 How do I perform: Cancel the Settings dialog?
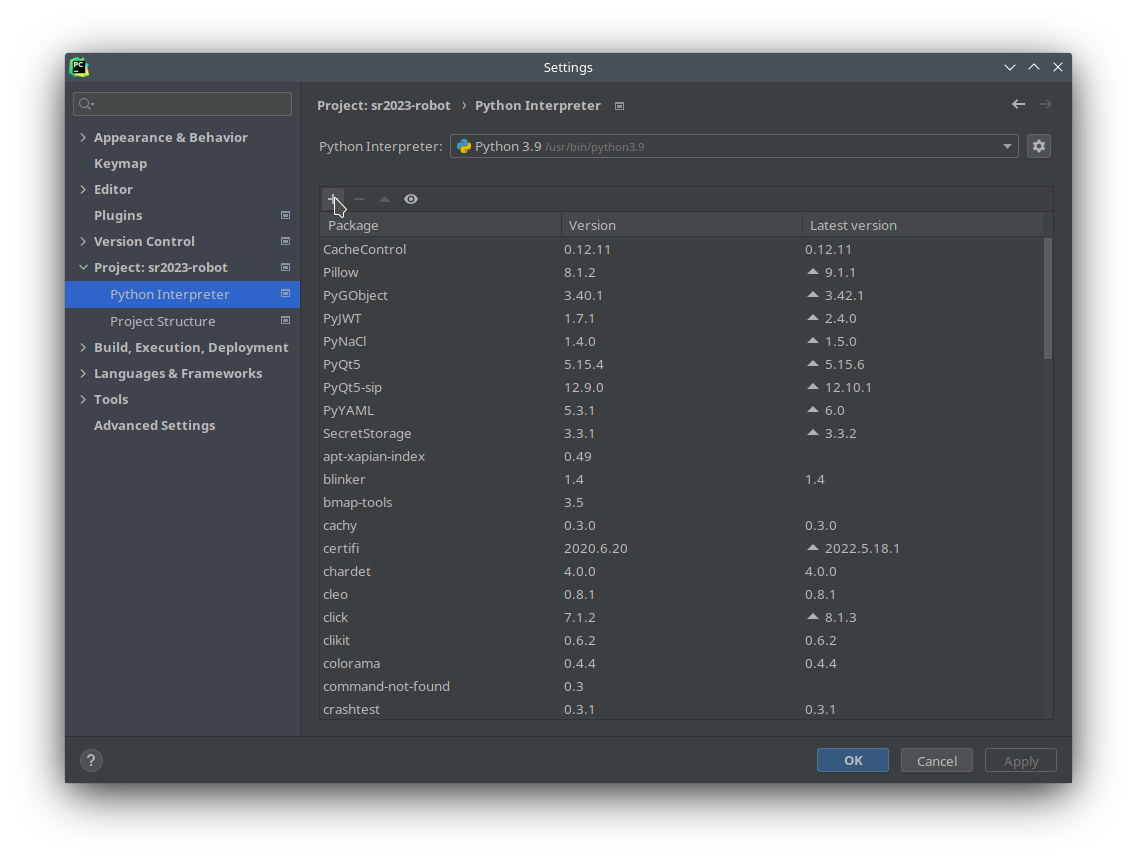(x=936, y=760)
